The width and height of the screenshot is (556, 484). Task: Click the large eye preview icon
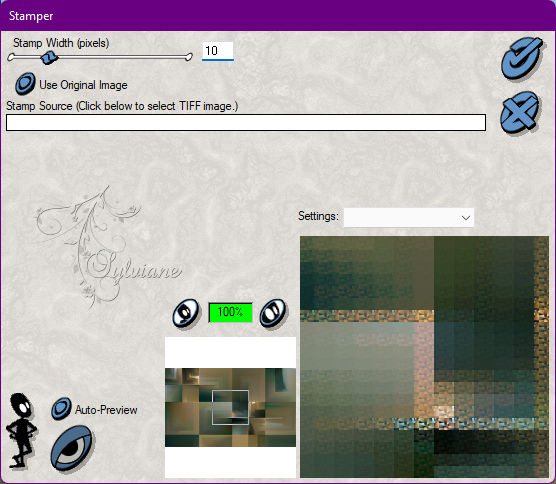pyautogui.click(x=72, y=448)
